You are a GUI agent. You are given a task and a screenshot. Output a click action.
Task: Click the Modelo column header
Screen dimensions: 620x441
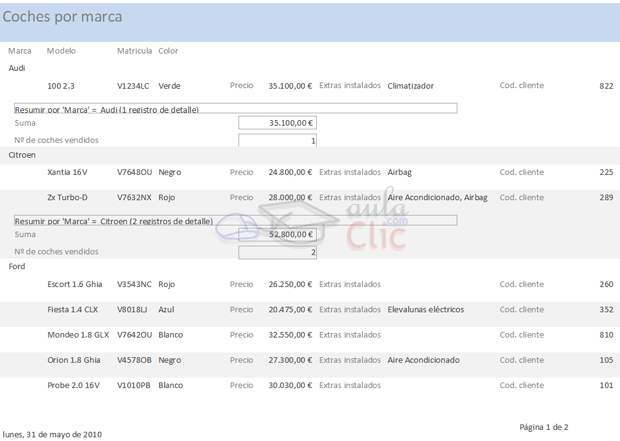point(61,51)
